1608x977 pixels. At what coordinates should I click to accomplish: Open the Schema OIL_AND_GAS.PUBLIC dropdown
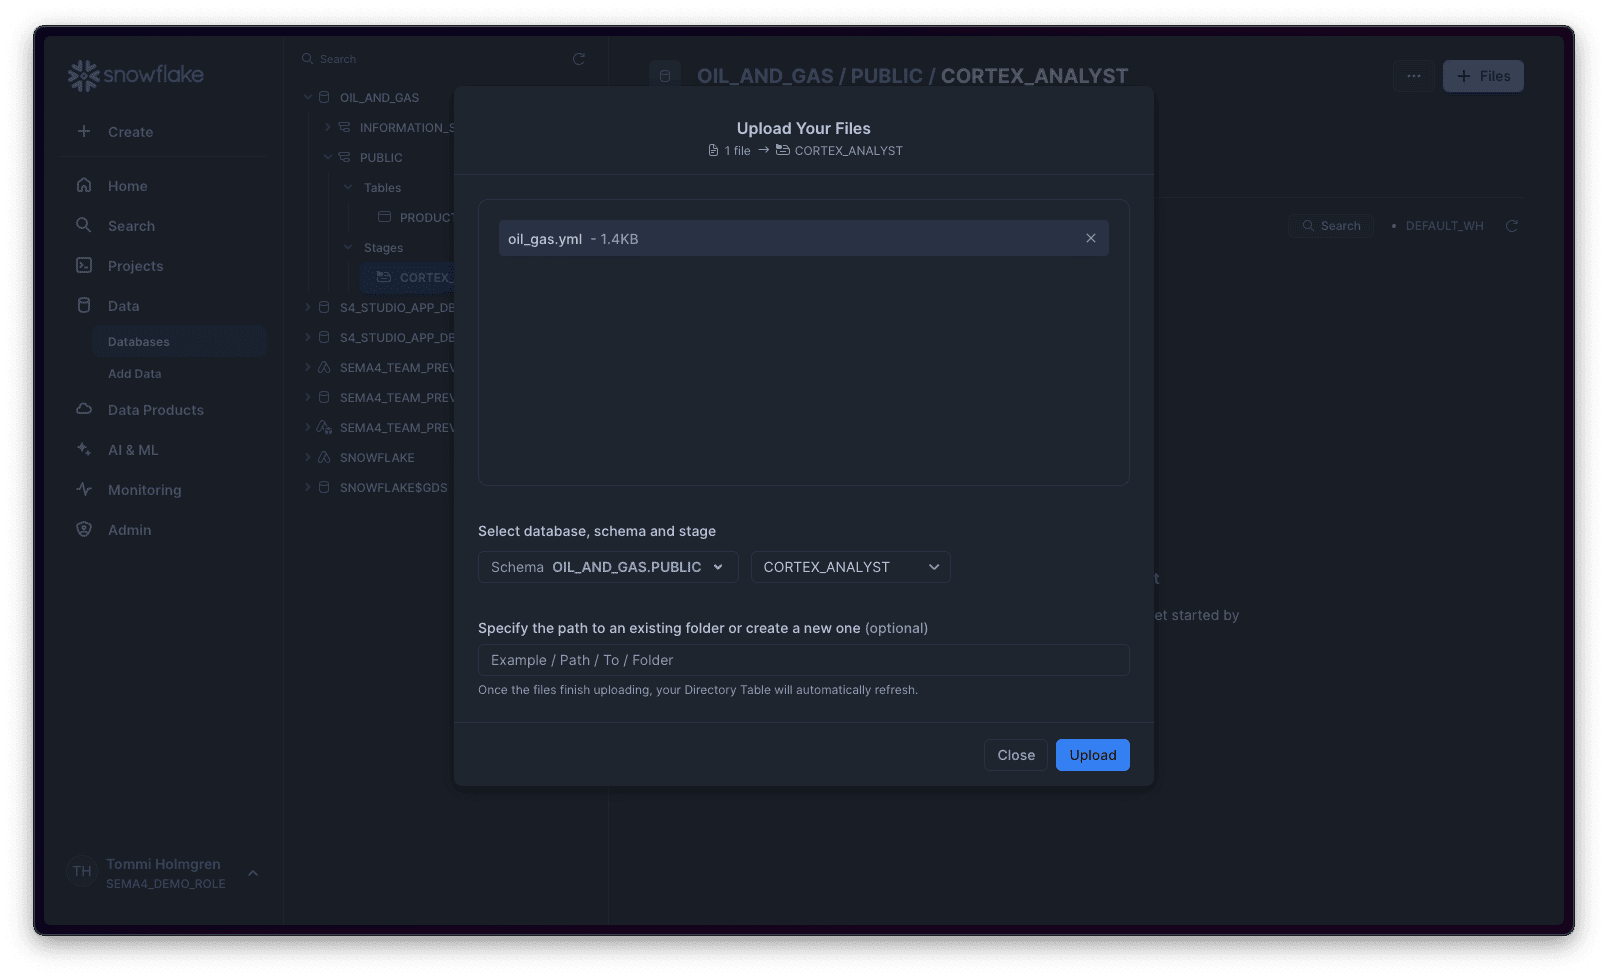[x=607, y=566]
